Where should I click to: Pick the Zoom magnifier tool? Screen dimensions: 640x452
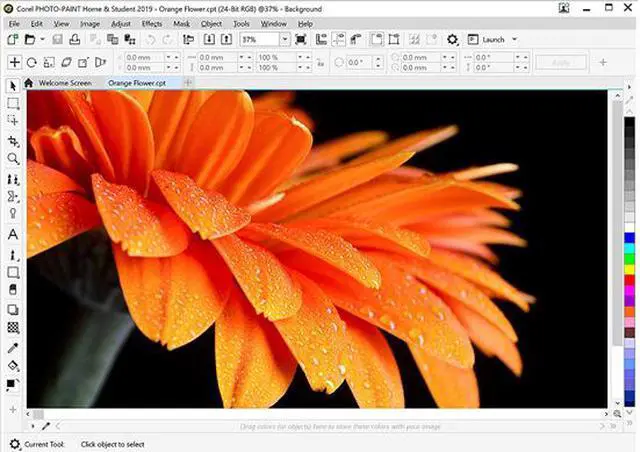pyautogui.click(x=13, y=158)
